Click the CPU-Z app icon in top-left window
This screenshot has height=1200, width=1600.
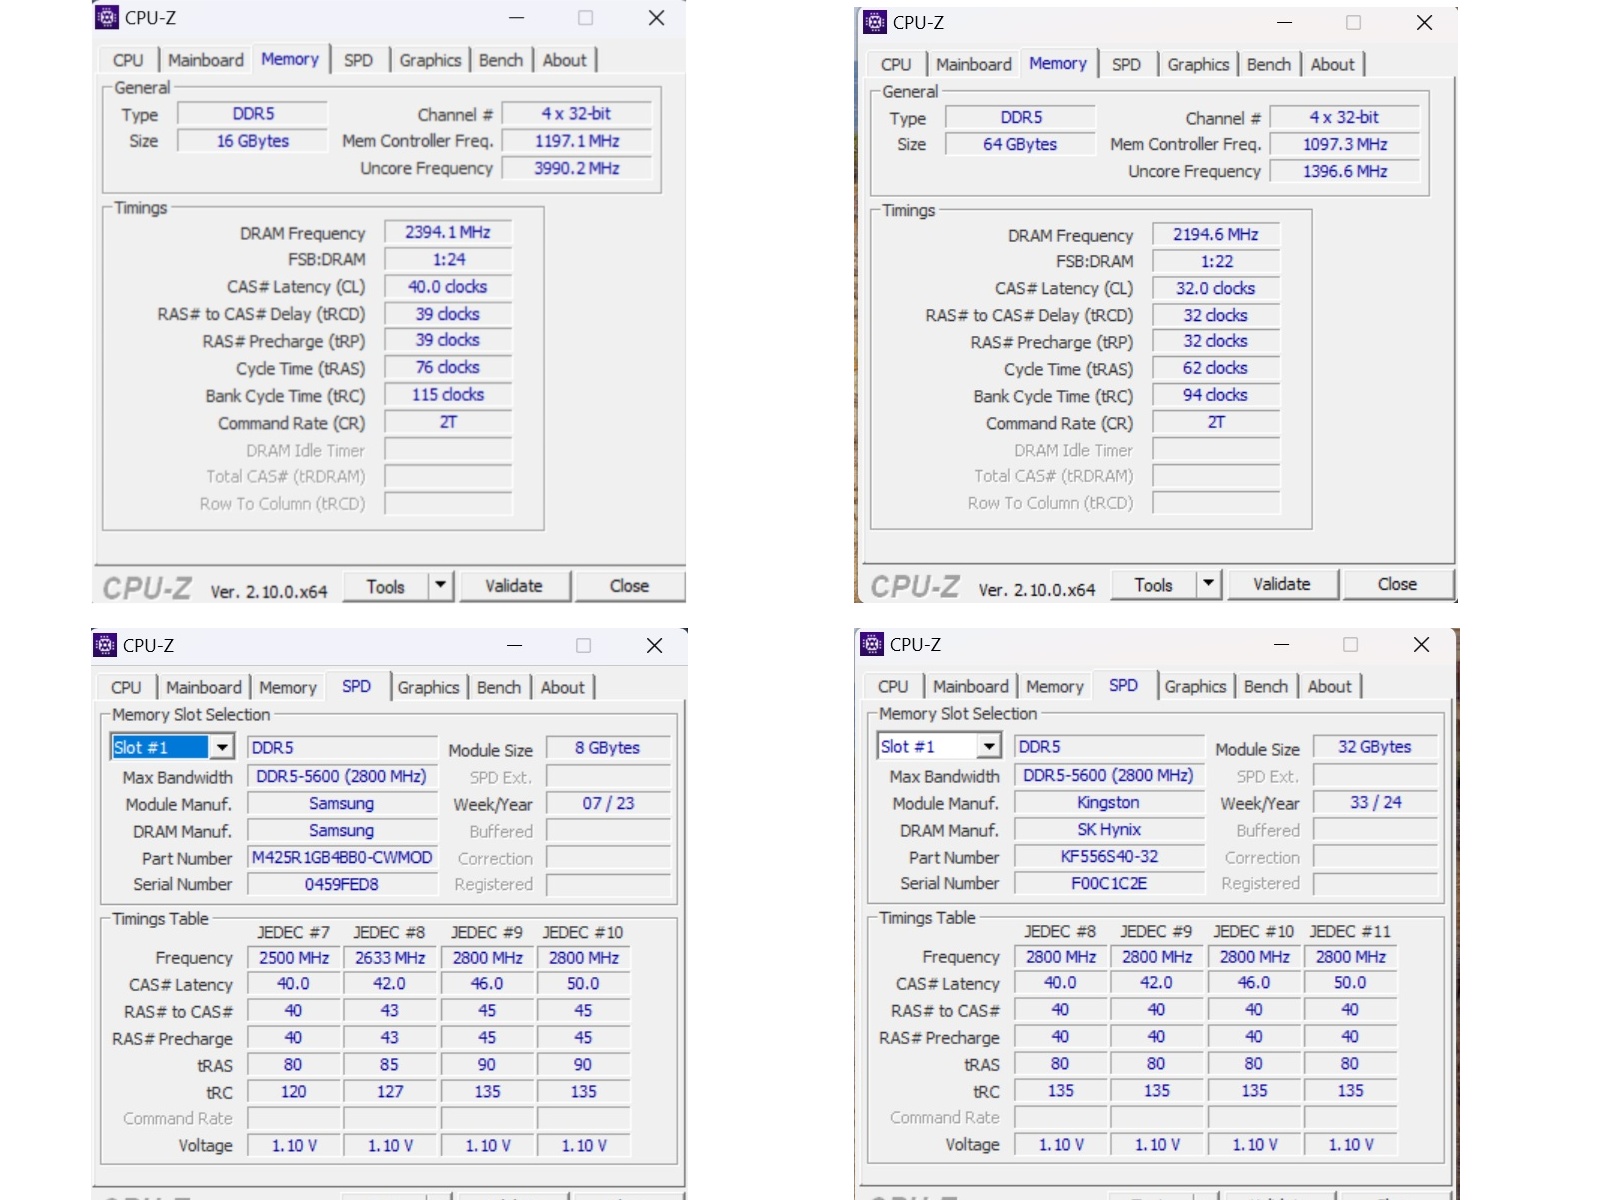coord(107,17)
